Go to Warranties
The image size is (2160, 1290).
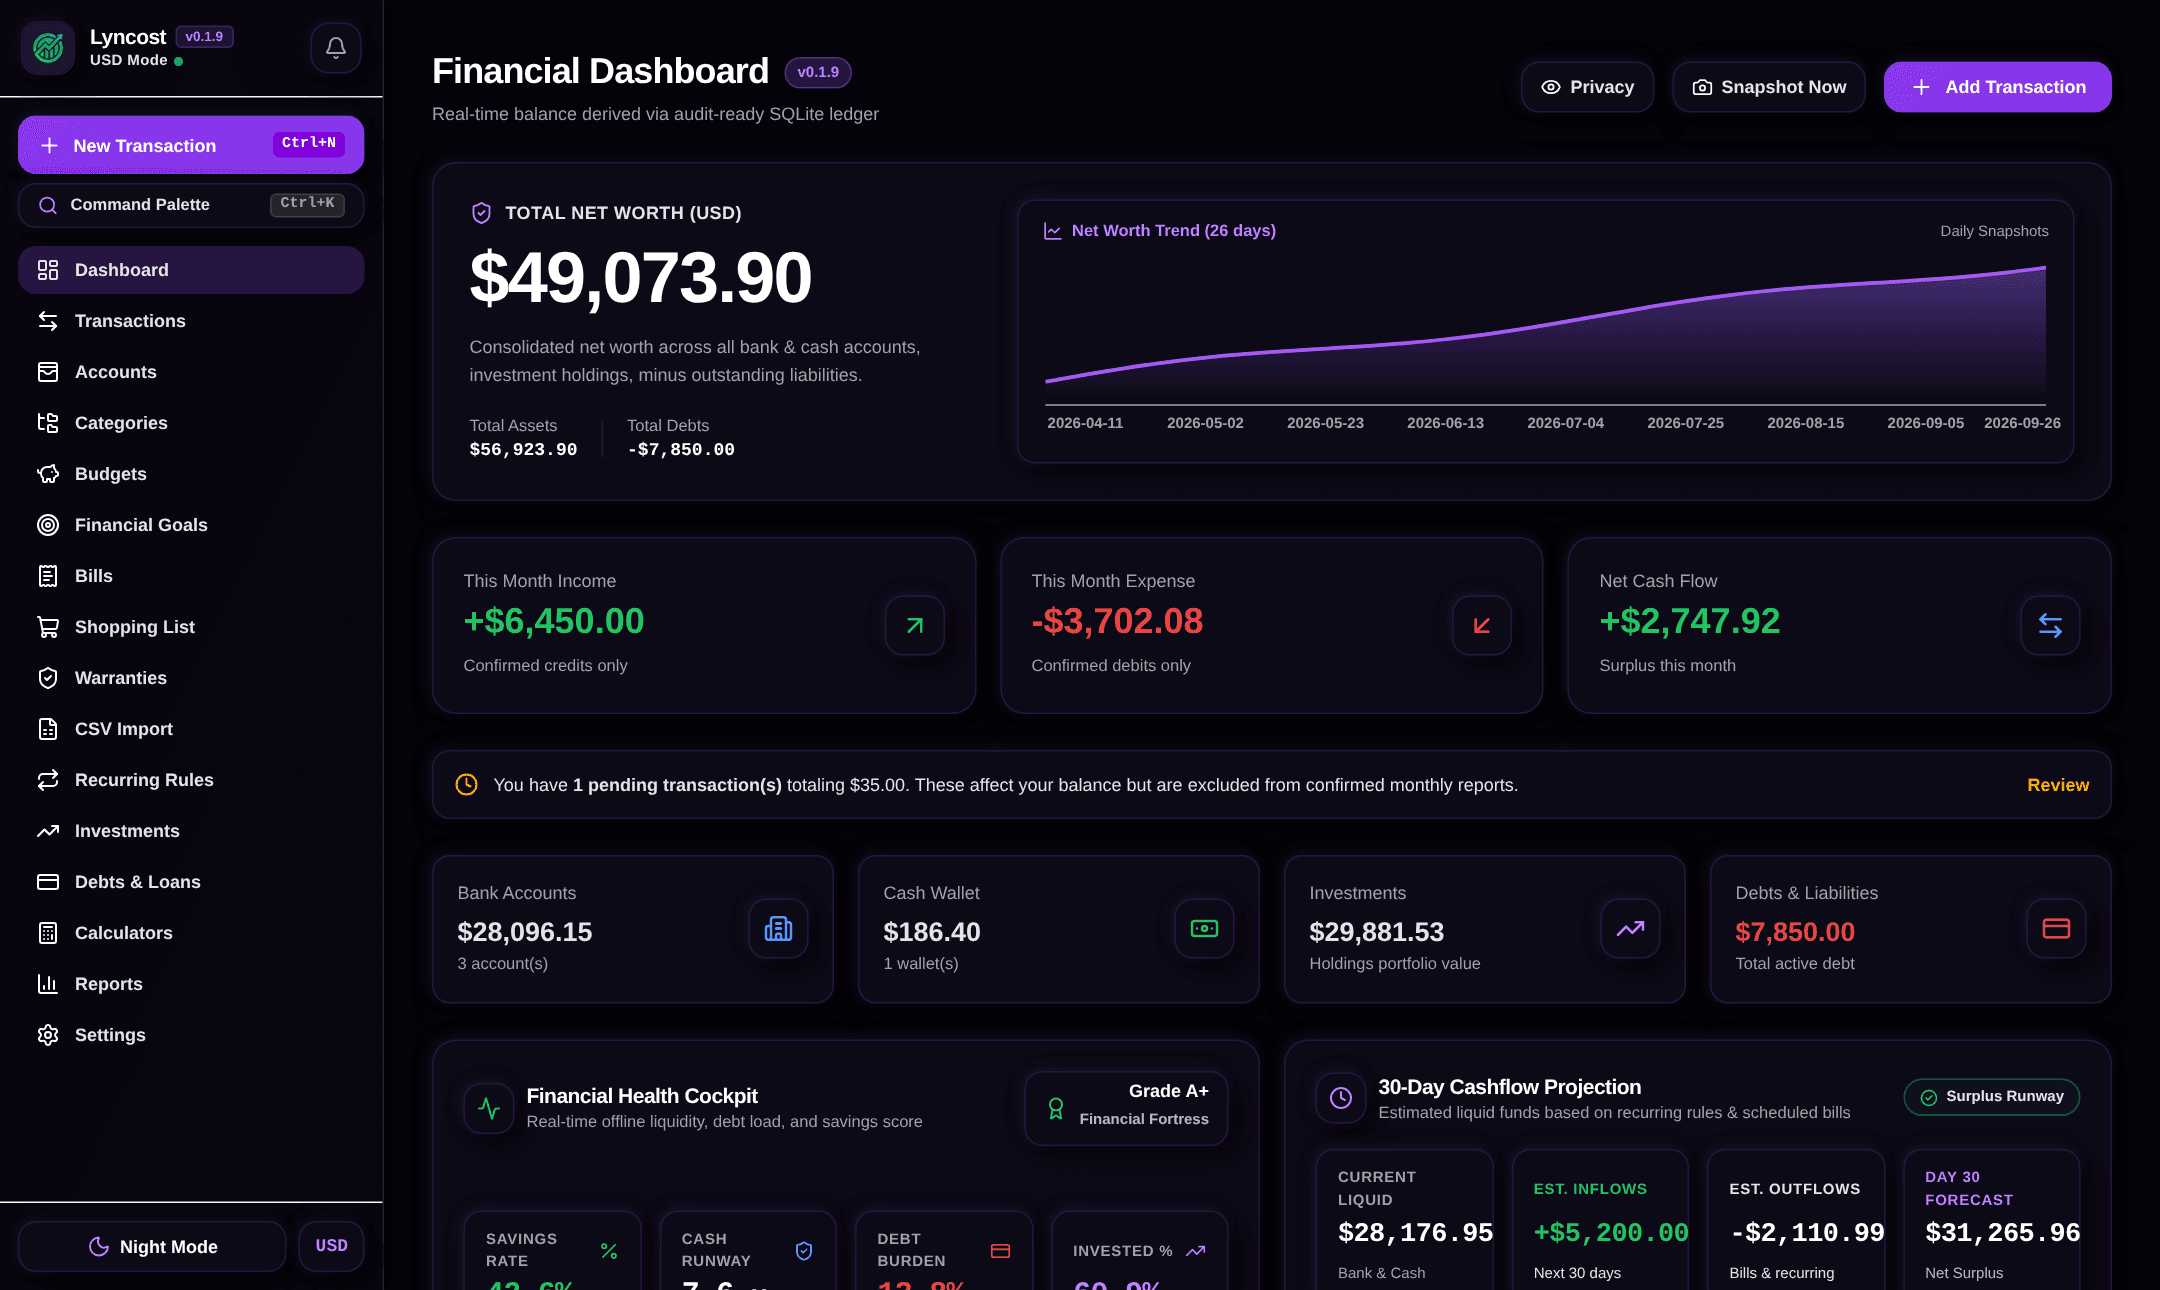pos(191,678)
